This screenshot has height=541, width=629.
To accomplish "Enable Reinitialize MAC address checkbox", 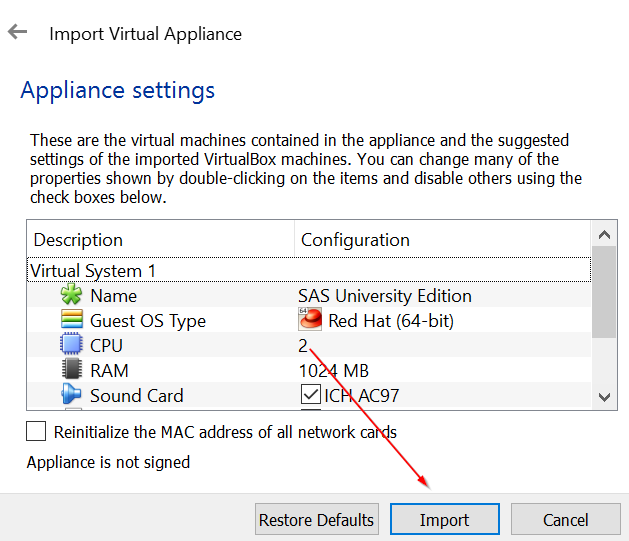I will pyautogui.click(x=37, y=432).
